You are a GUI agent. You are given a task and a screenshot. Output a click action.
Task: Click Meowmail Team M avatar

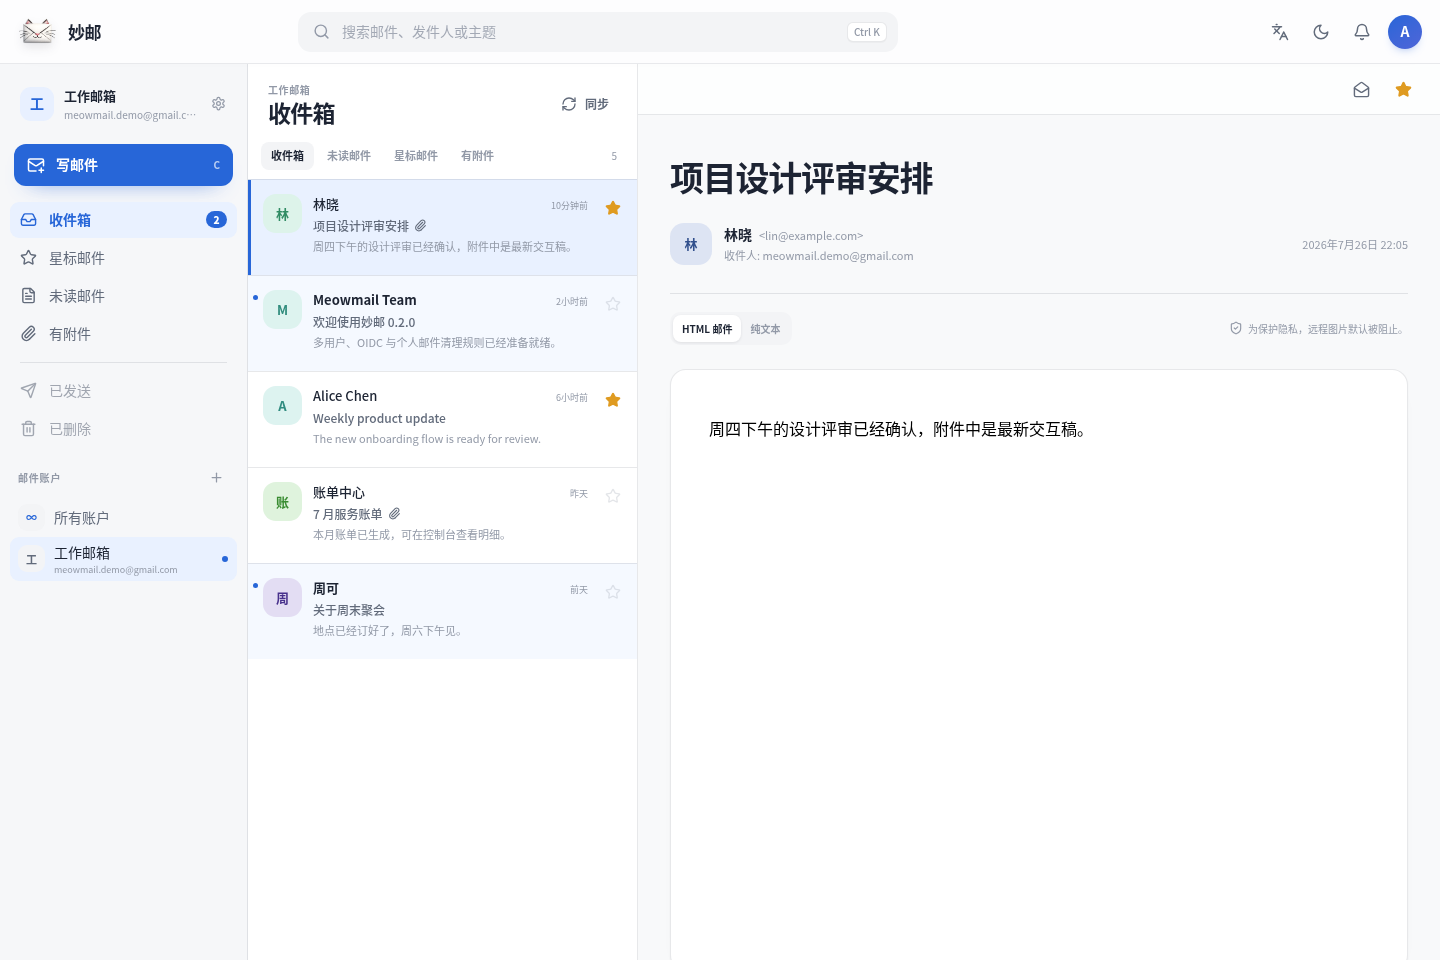282,310
